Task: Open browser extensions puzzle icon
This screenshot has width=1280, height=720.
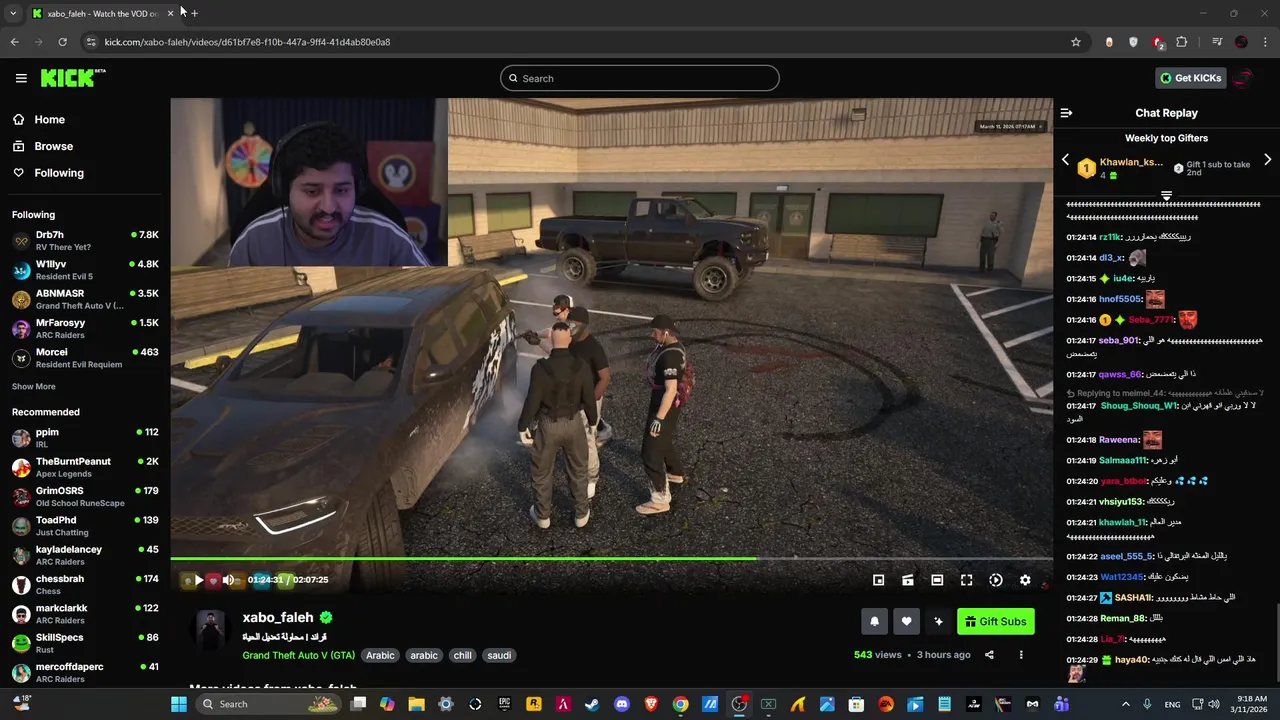Action: click(x=1182, y=42)
